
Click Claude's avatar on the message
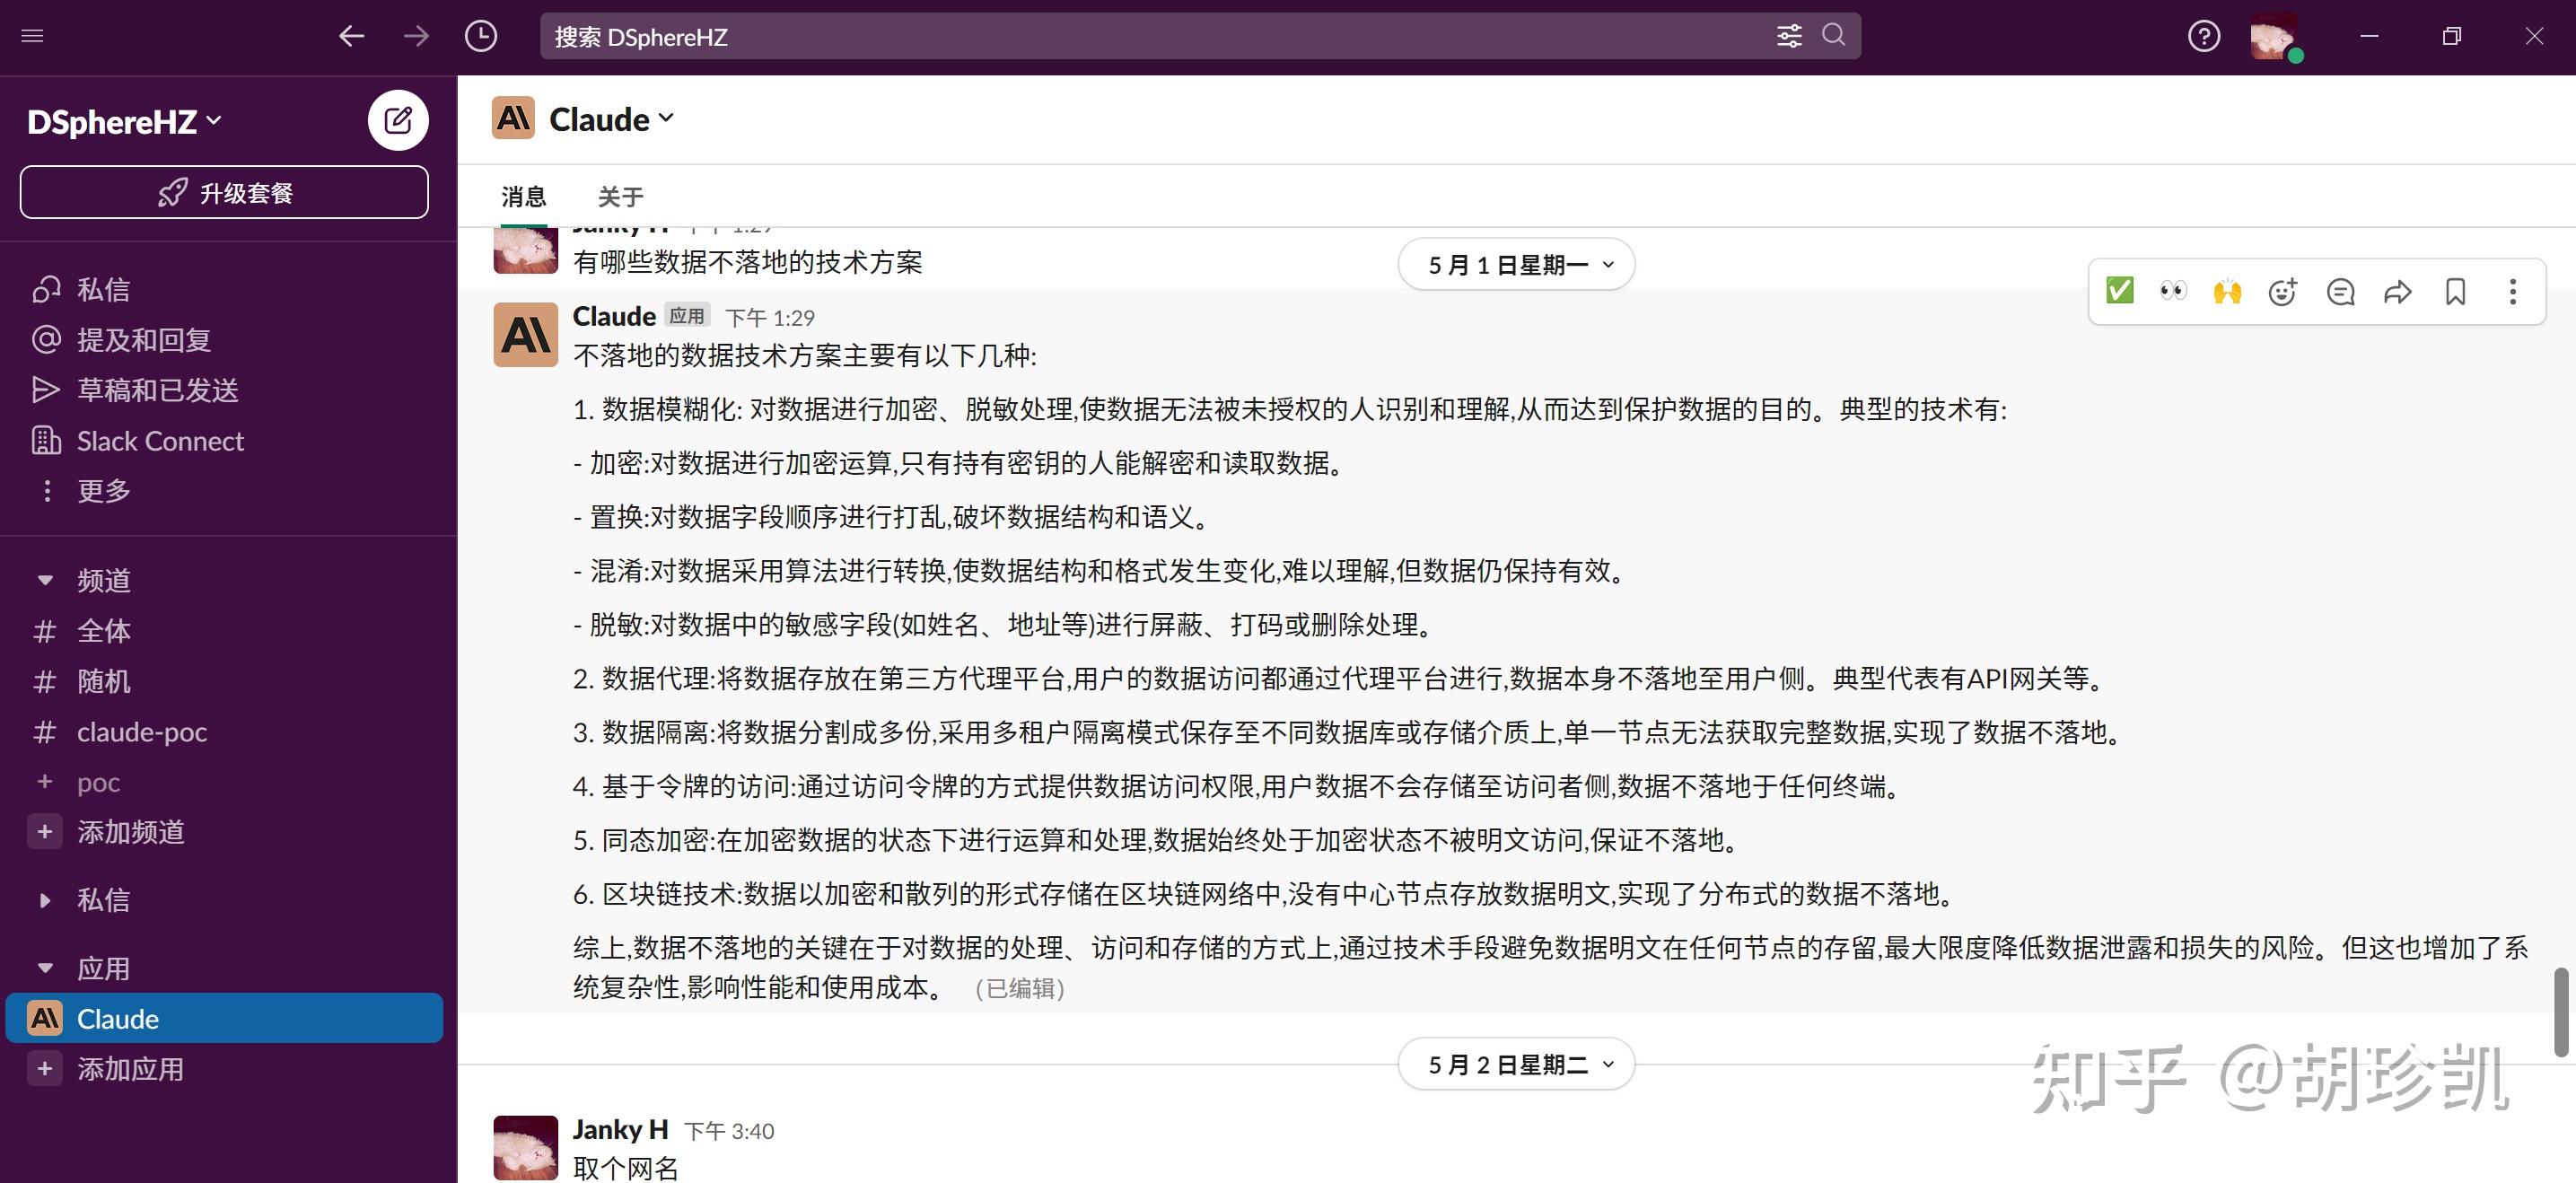tap(526, 335)
